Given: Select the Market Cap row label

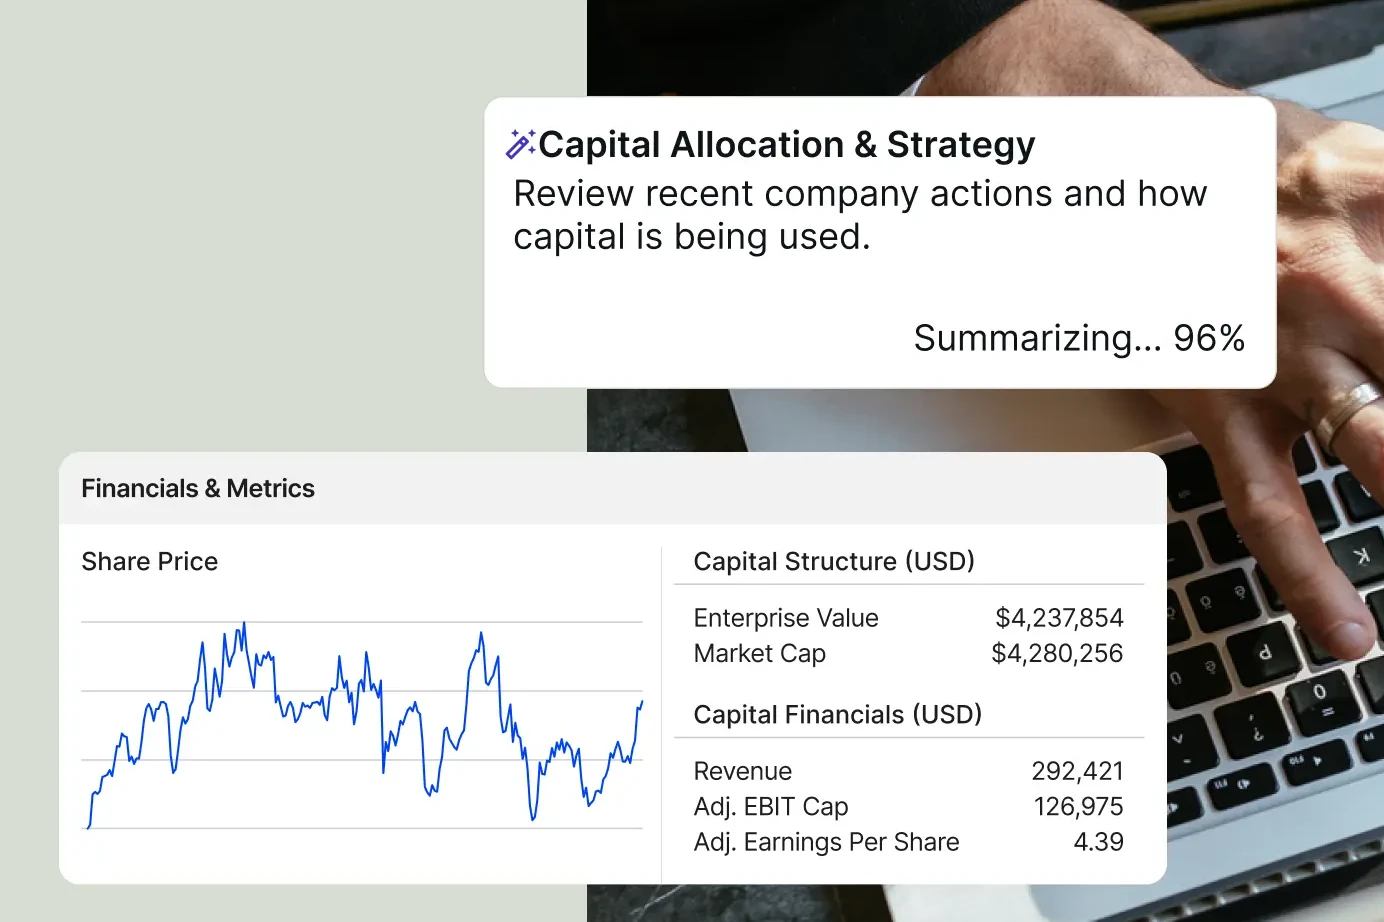Looking at the screenshot, I should click(760, 653).
